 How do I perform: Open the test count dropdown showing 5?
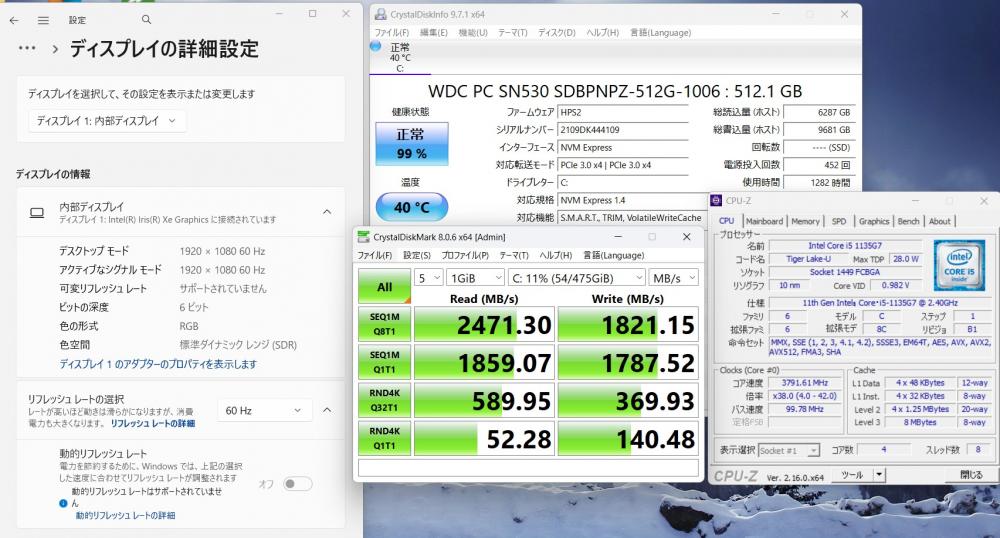(429, 278)
